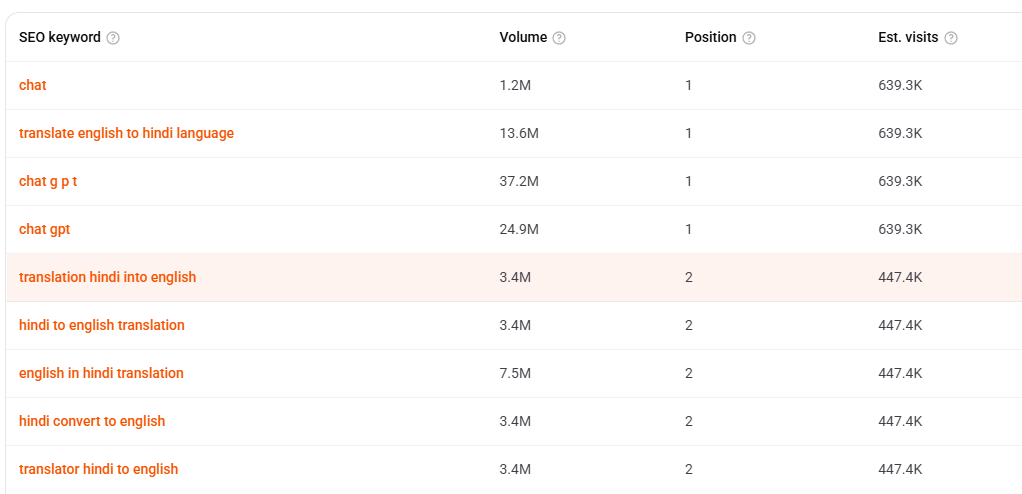Sort by the SEO keyword column header
The width and height of the screenshot is (1022, 494).
click(60, 38)
